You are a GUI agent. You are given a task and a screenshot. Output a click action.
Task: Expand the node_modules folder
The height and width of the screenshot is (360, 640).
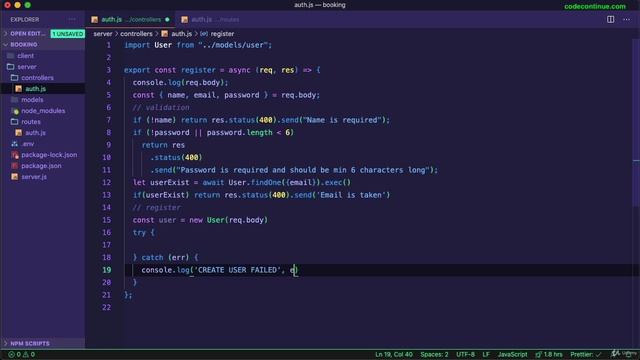(x=43, y=111)
